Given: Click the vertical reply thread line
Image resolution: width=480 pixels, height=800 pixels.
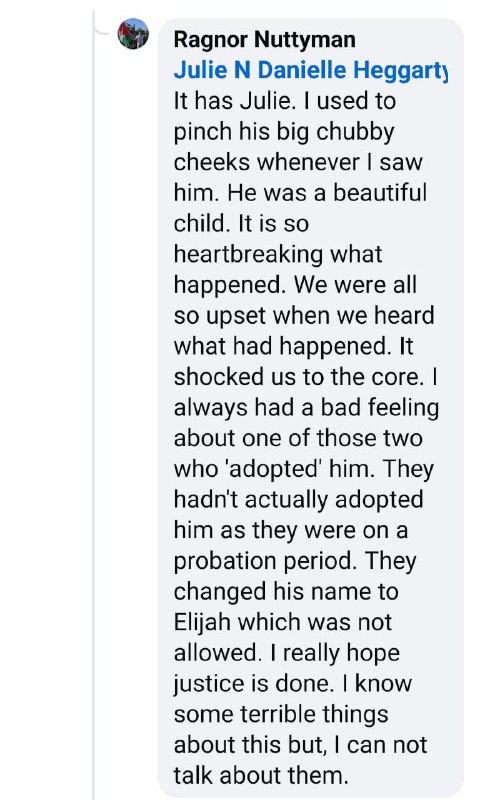Looking at the screenshot, I should coord(94,408).
